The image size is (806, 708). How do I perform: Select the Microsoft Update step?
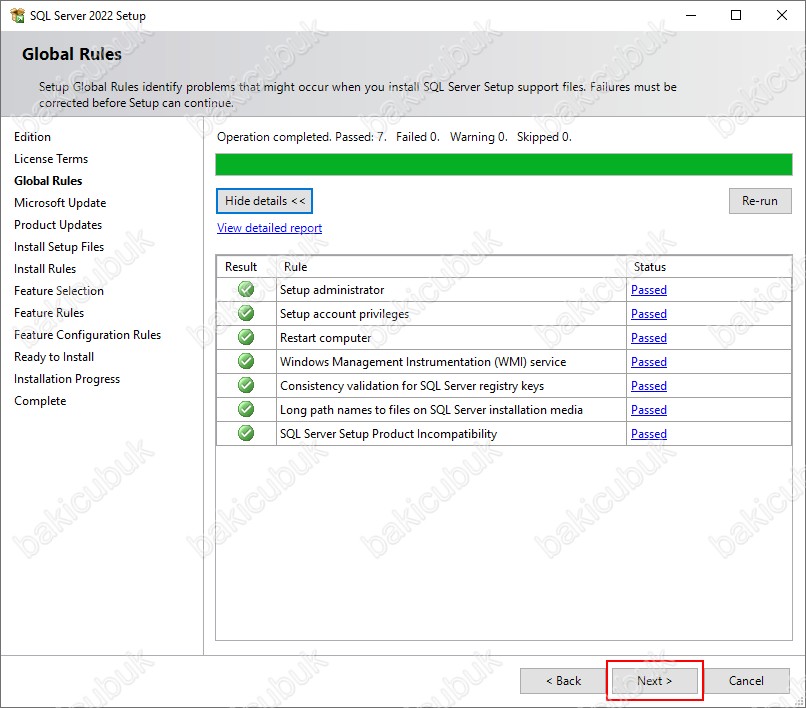tap(60, 203)
